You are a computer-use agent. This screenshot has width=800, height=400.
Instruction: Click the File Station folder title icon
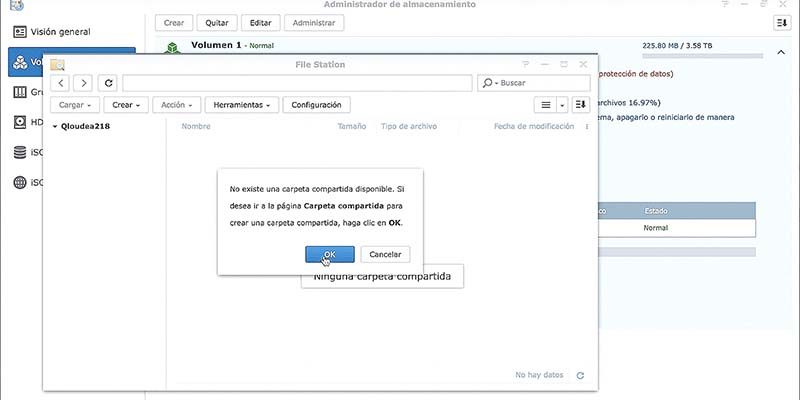(57, 65)
